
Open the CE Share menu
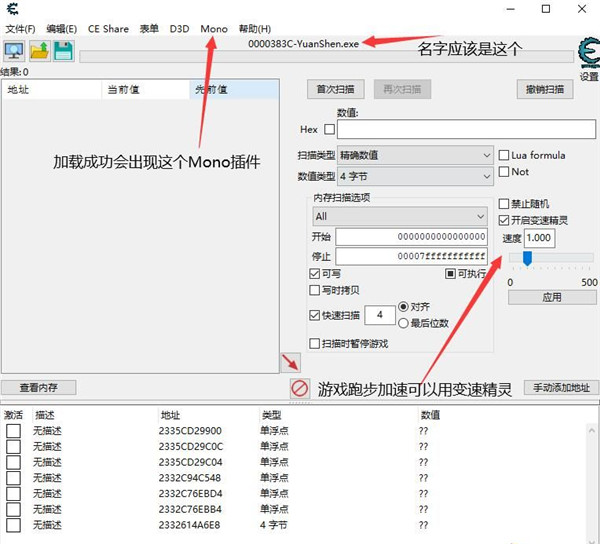108,29
